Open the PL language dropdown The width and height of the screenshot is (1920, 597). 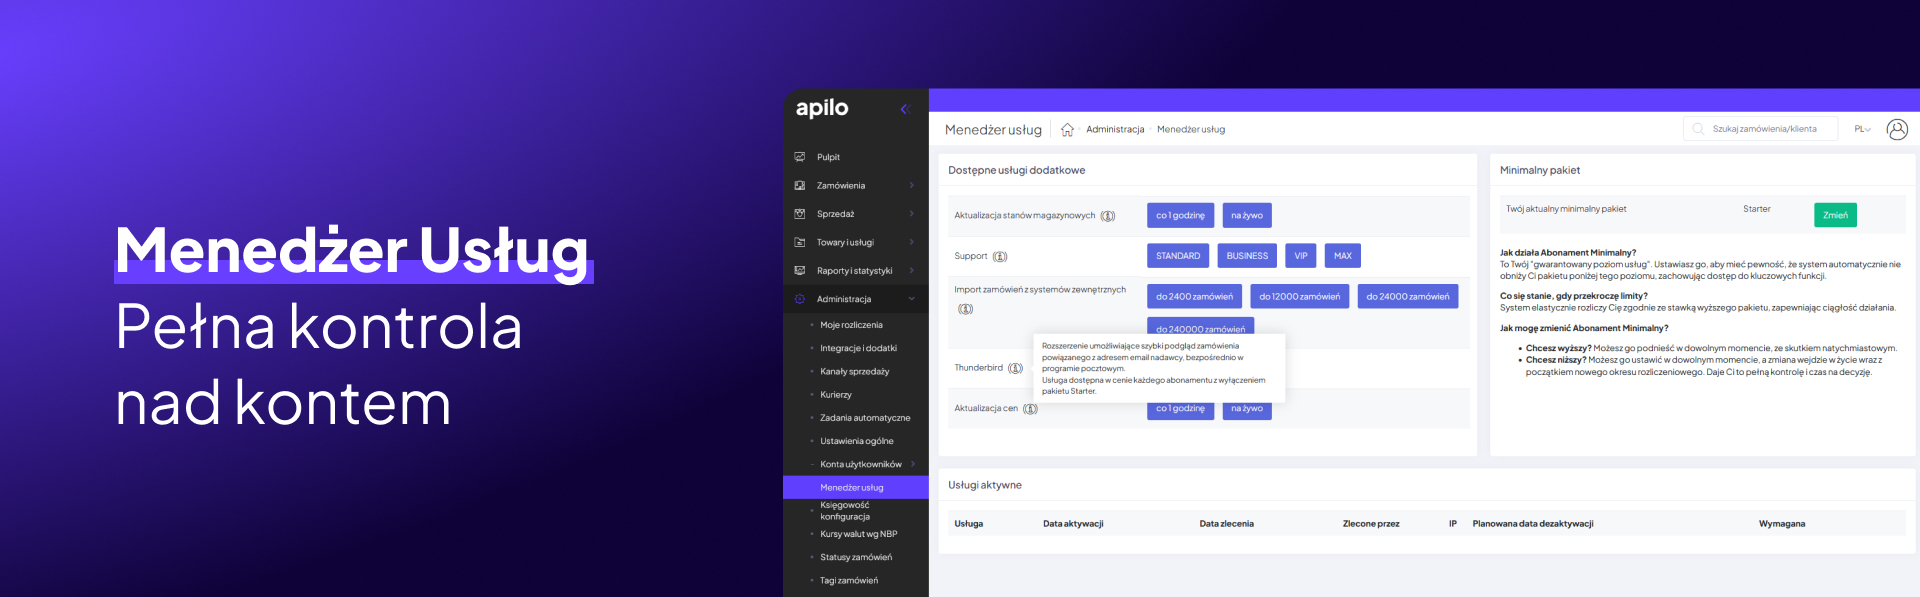pos(1862,129)
